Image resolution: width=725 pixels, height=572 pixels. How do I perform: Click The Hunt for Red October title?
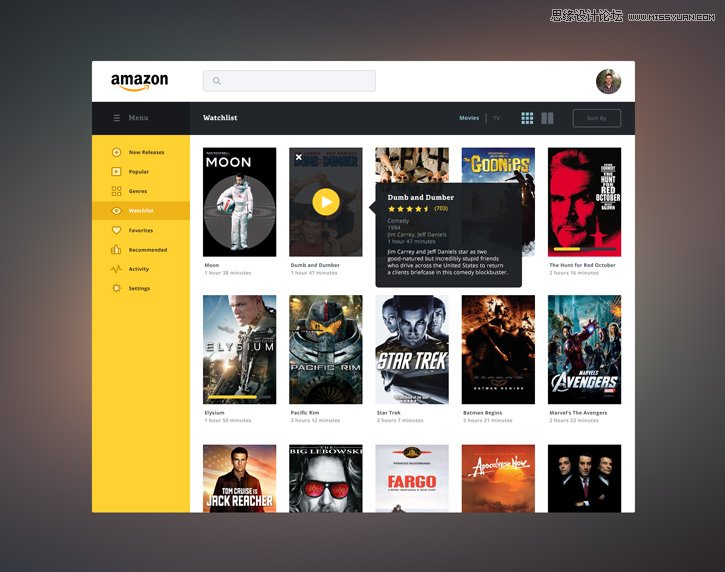pos(583,265)
